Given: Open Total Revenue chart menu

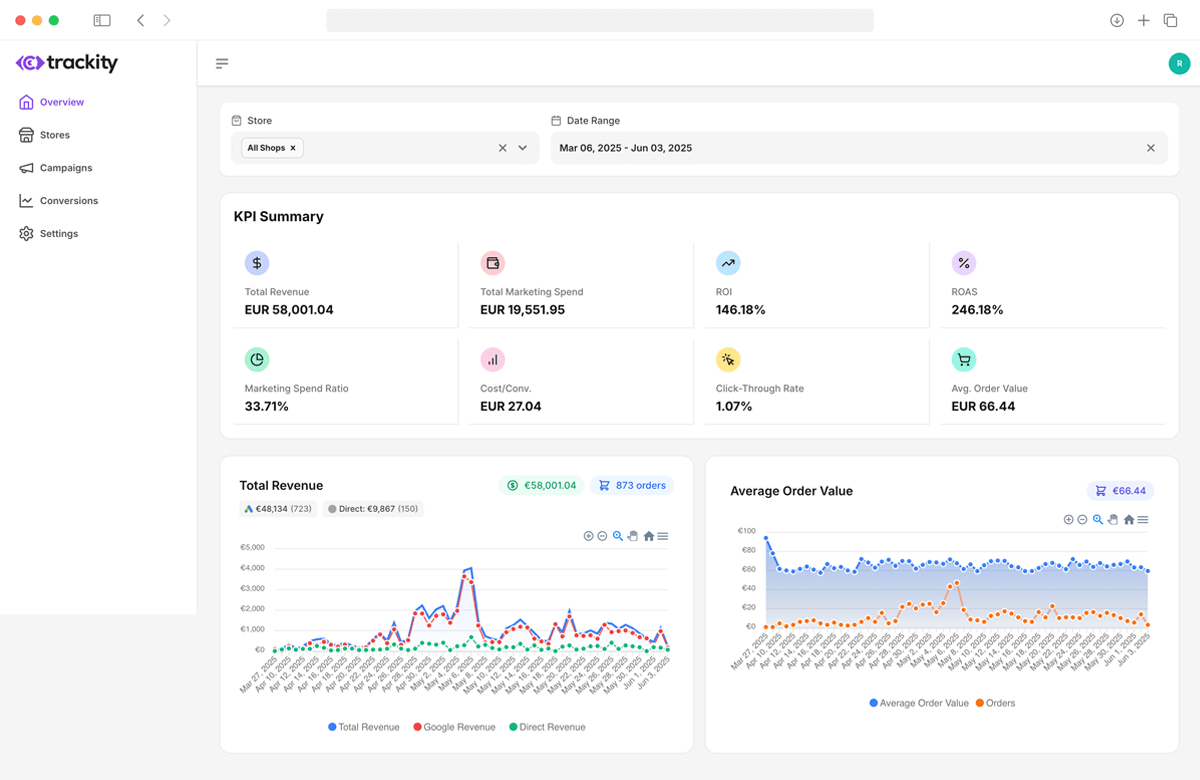Looking at the screenshot, I should click(662, 537).
